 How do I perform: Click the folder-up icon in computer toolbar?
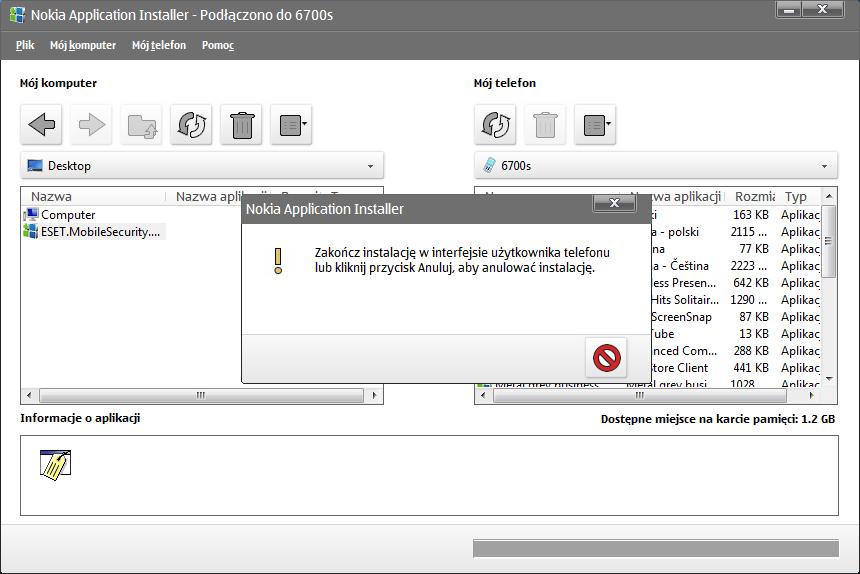(142, 124)
